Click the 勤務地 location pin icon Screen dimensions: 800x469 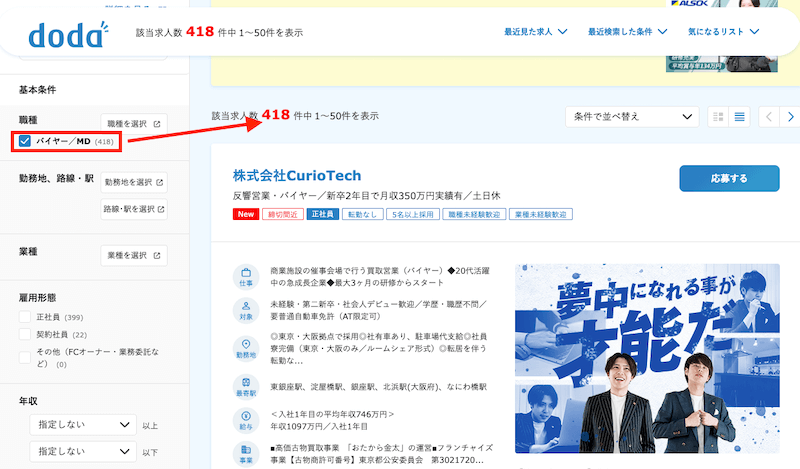point(246,348)
